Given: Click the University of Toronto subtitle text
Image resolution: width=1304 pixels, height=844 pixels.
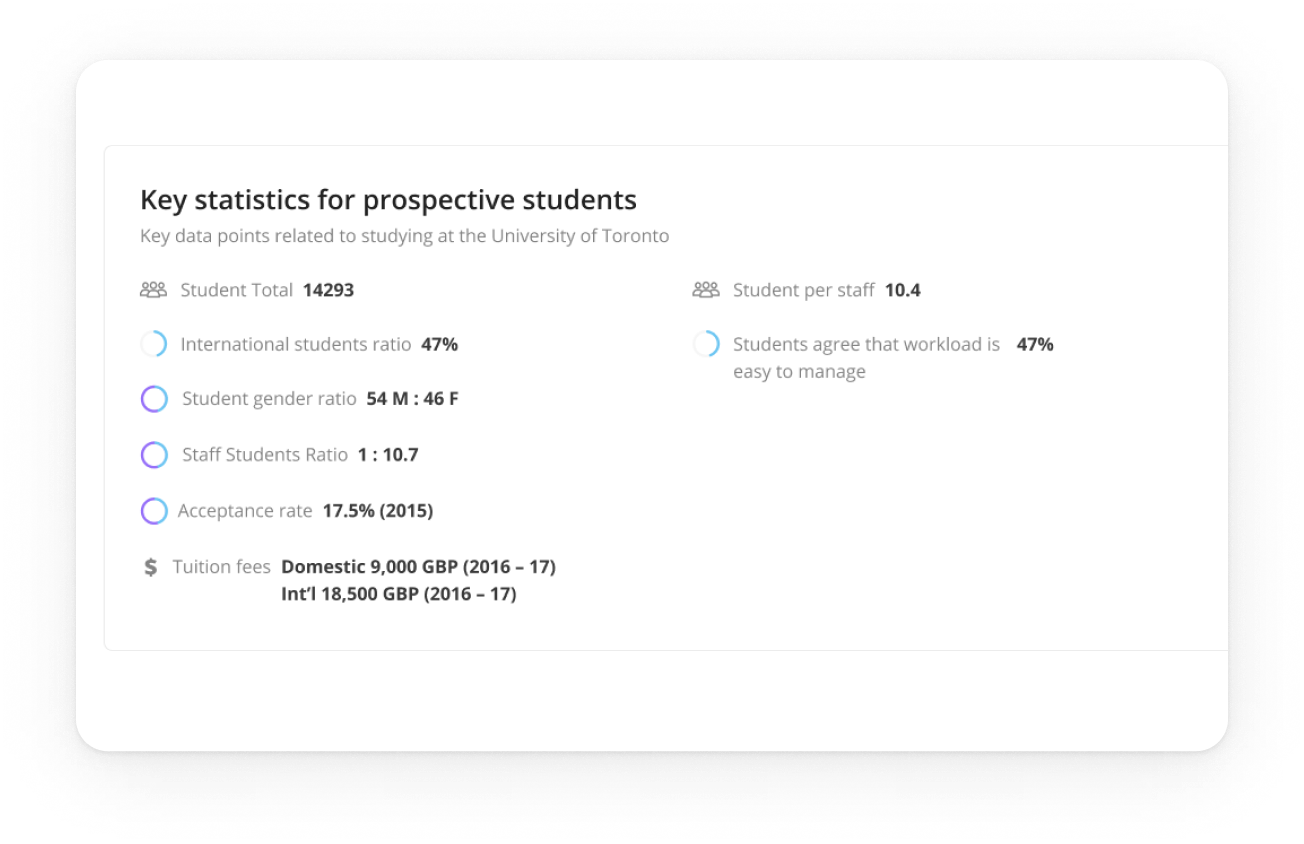Looking at the screenshot, I should pyautogui.click(x=404, y=236).
